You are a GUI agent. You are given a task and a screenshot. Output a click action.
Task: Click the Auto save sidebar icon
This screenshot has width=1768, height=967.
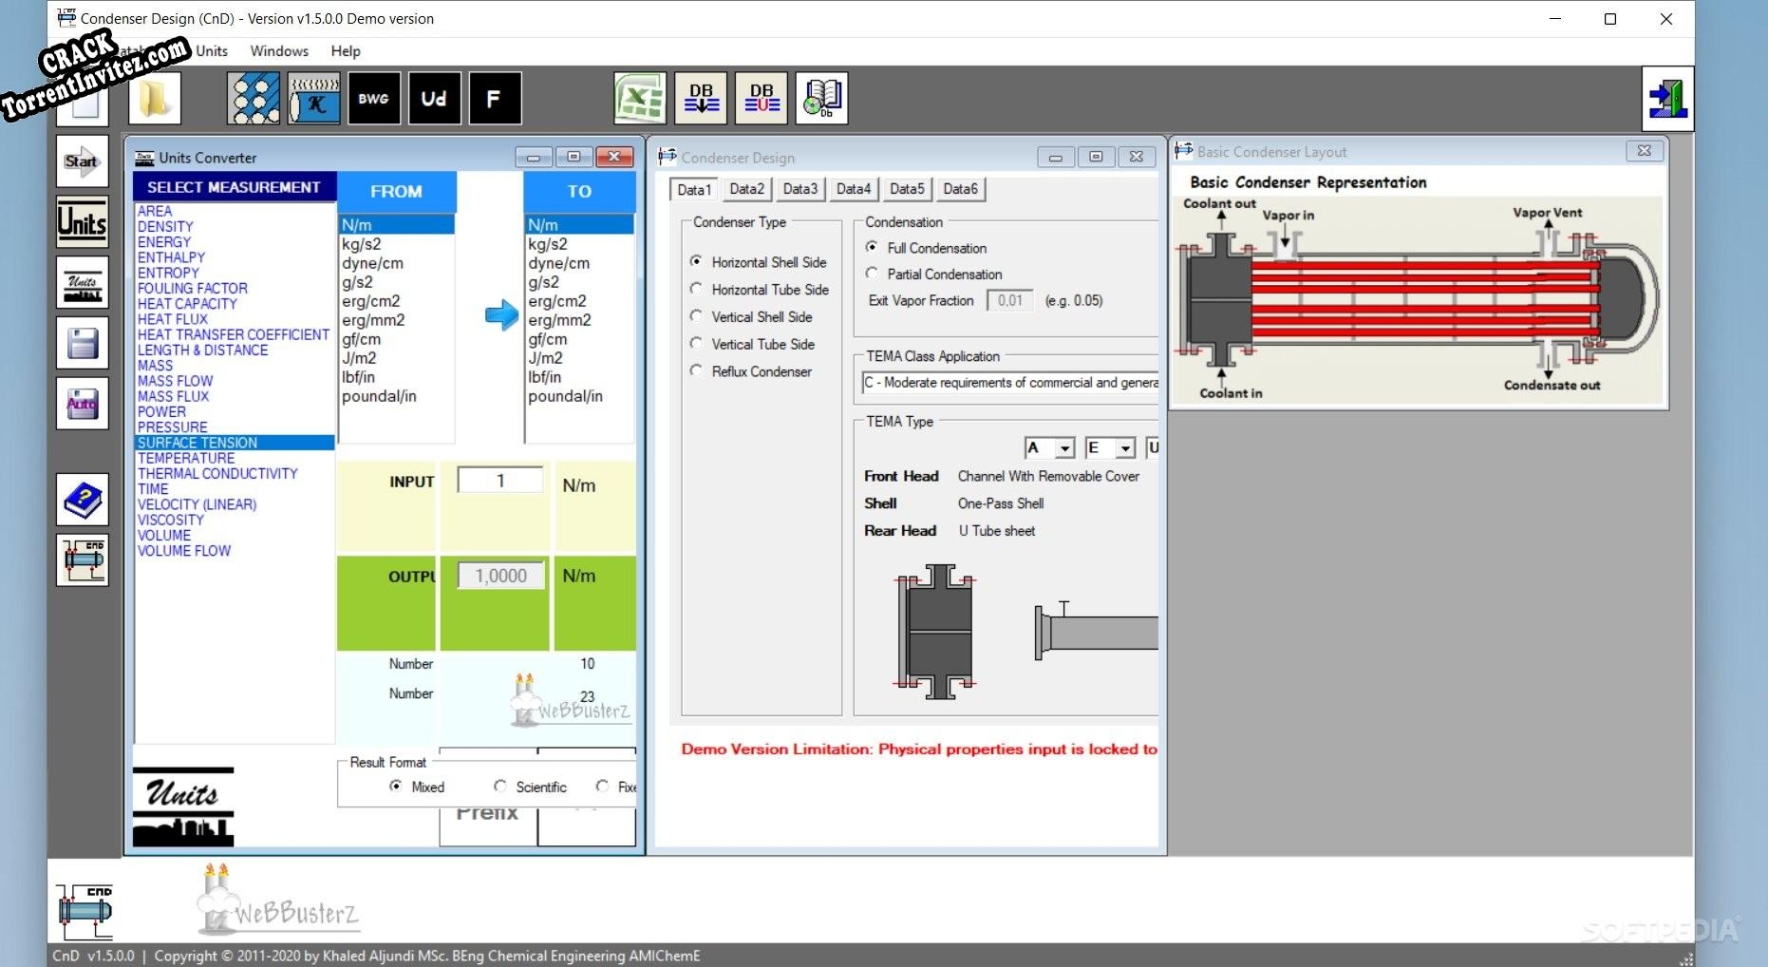(82, 403)
